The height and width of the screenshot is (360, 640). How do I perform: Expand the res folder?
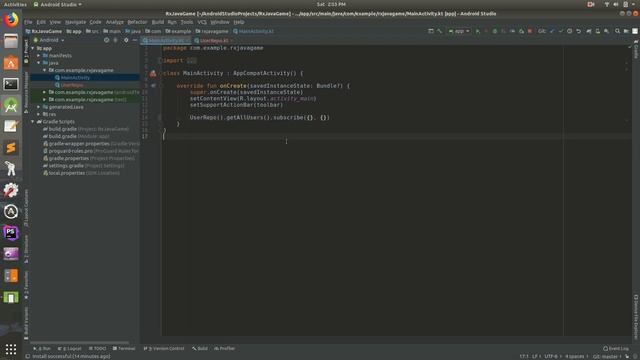pos(39,114)
